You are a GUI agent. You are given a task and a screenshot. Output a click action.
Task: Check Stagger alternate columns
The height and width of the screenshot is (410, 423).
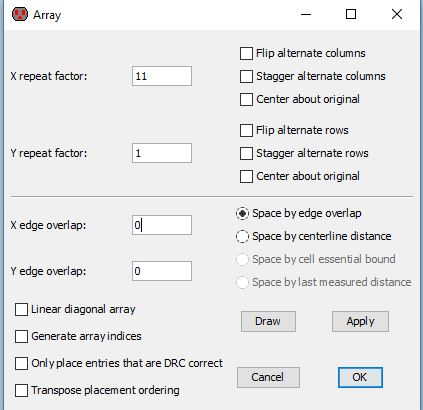pos(246,76)
